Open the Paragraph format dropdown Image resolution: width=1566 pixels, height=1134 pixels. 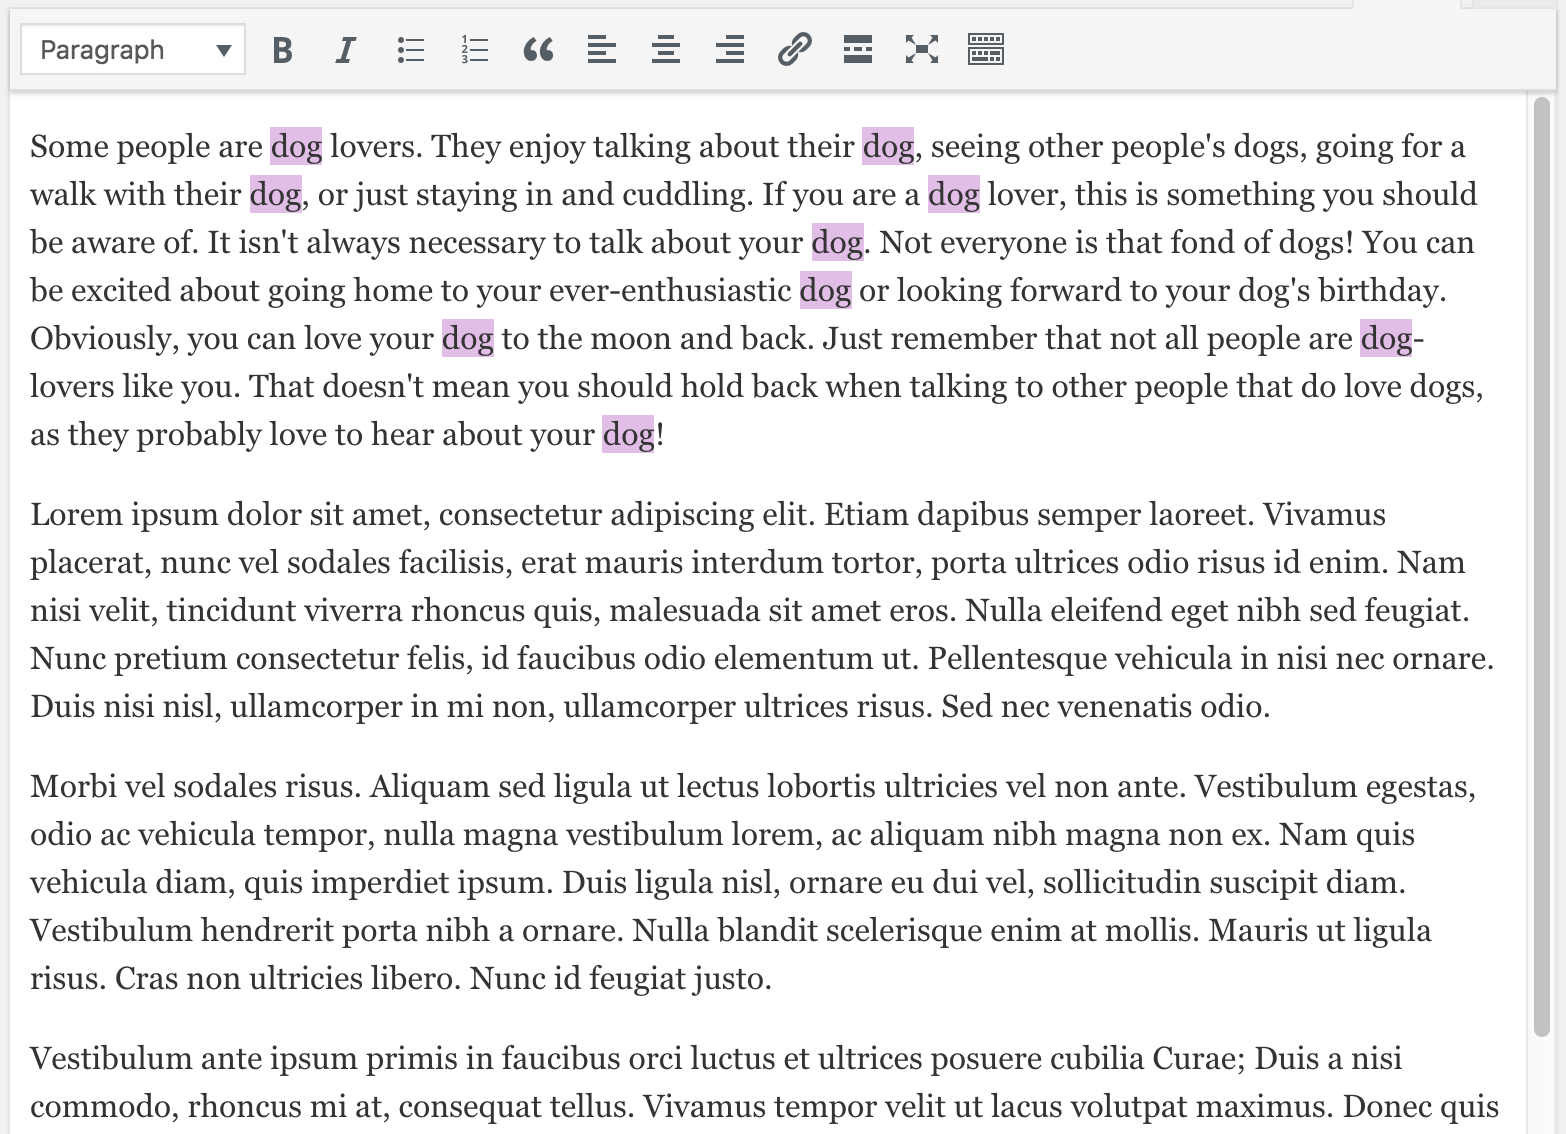point(133,50)
